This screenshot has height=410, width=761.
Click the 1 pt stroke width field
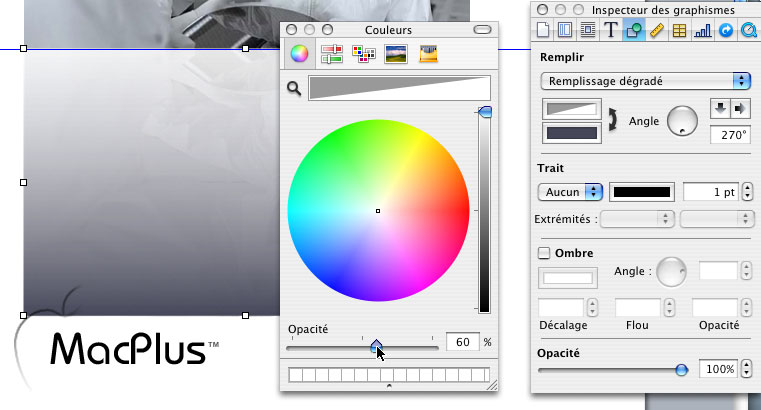coord(711,192)
